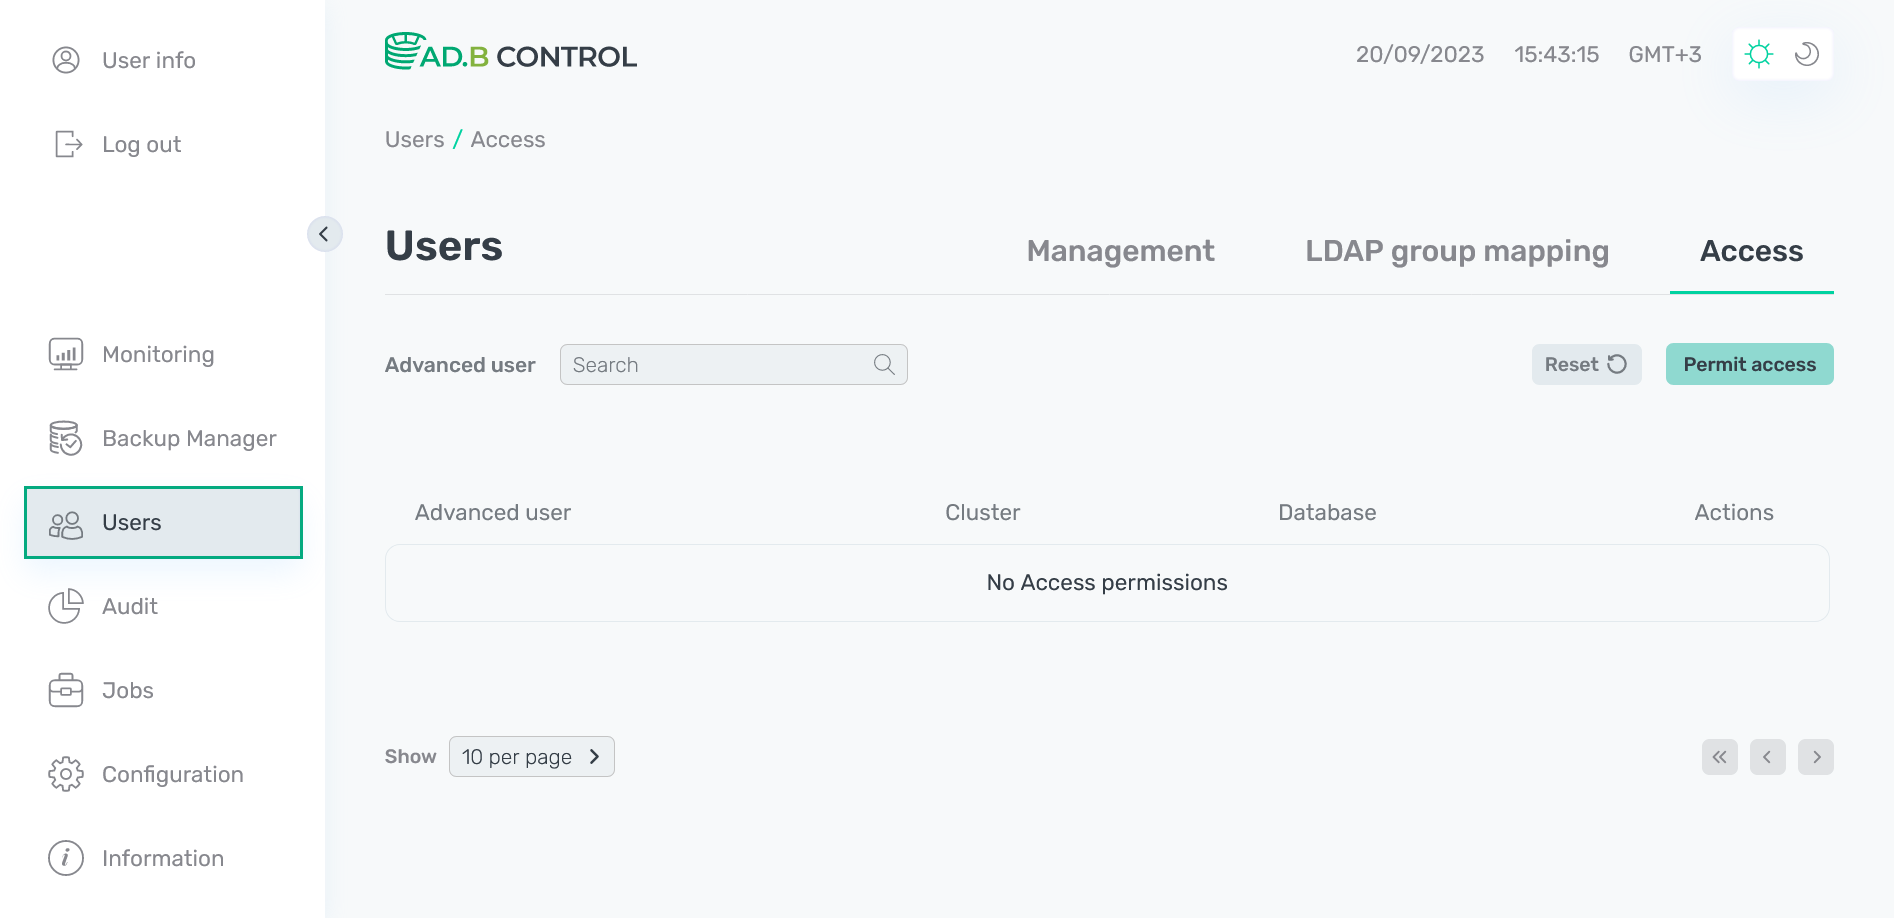Select the Backup Manager icon
This screenshot has height=918, width=1894.
65,438
